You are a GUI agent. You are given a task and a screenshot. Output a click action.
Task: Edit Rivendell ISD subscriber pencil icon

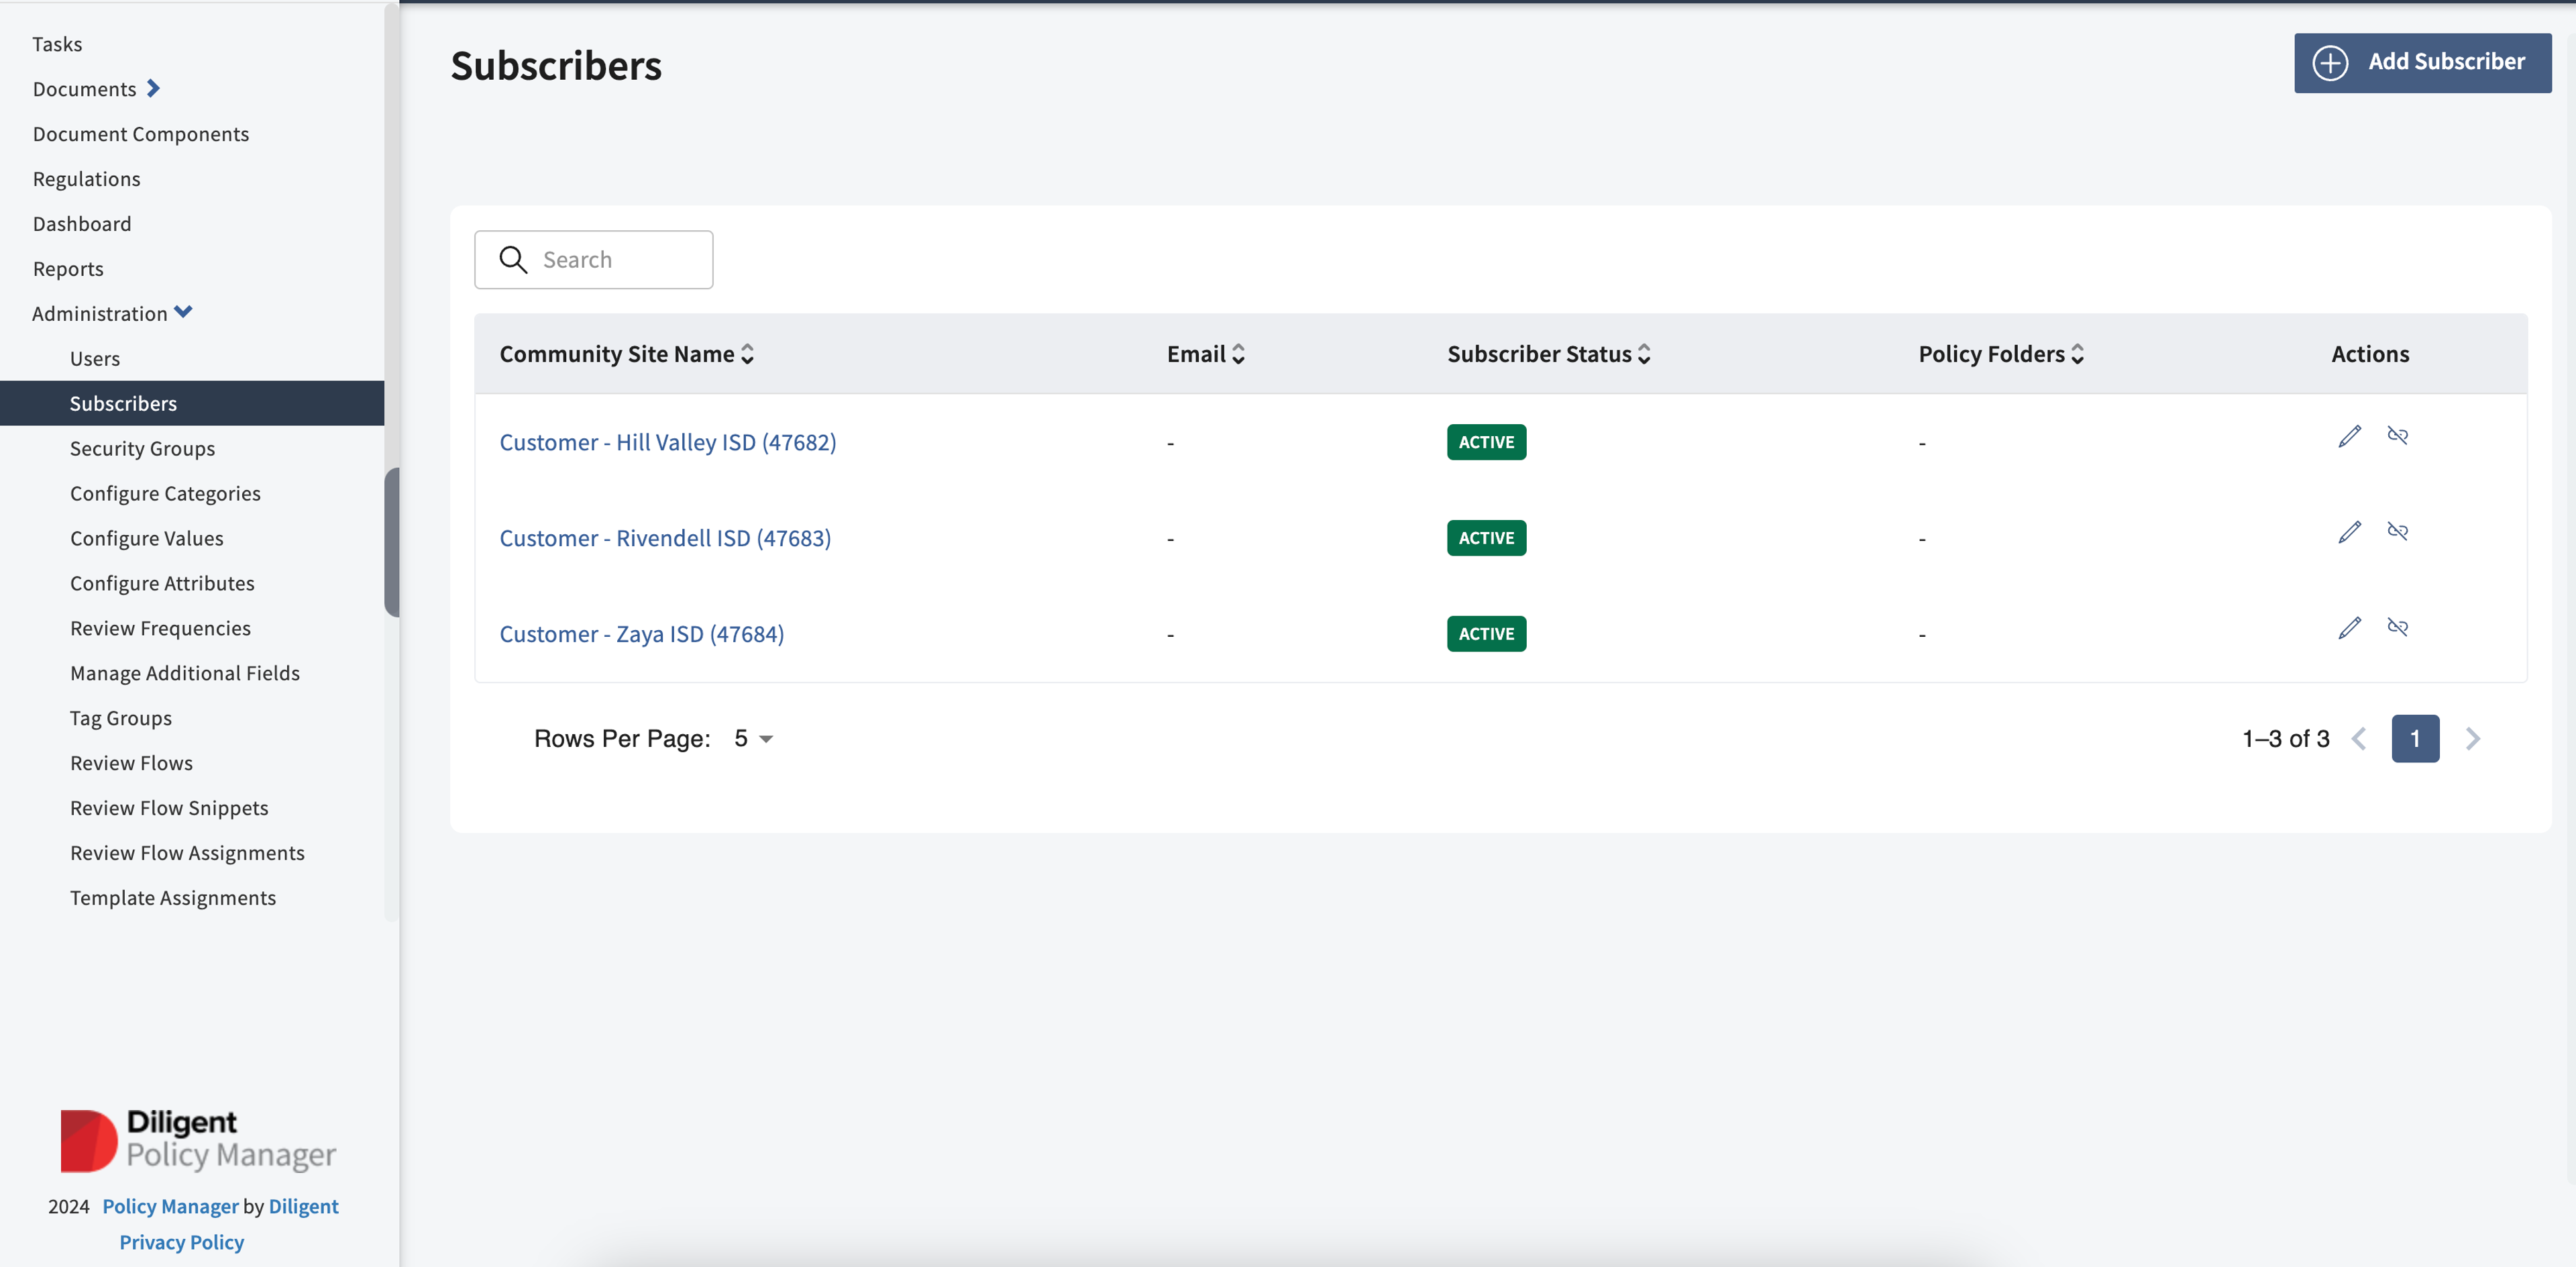click(x=2349, y=532)
